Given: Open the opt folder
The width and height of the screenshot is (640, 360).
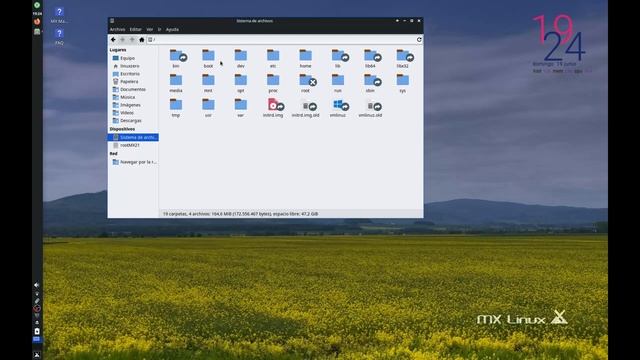Looking at the screenshot, I should (x=240, y=83).
